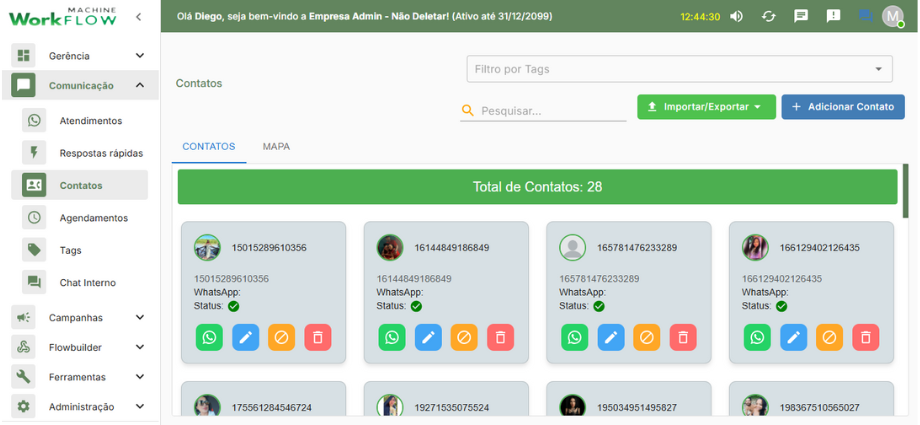920x425 pixels.
Task: Collapse the sidebar with the left chevron
Action: coord(138,16)
